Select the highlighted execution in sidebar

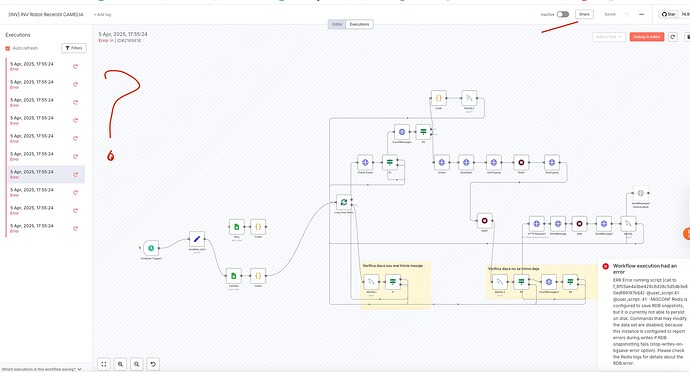click(46, 174)
